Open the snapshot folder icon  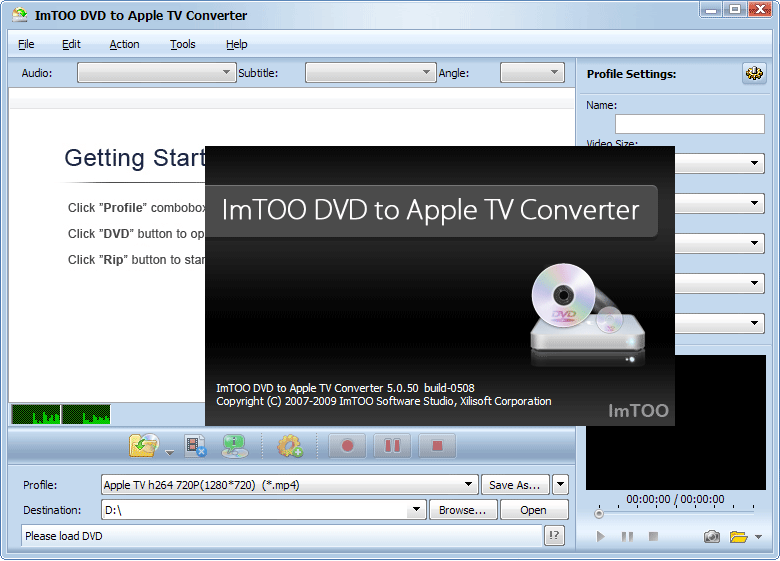tap(739, 537)
